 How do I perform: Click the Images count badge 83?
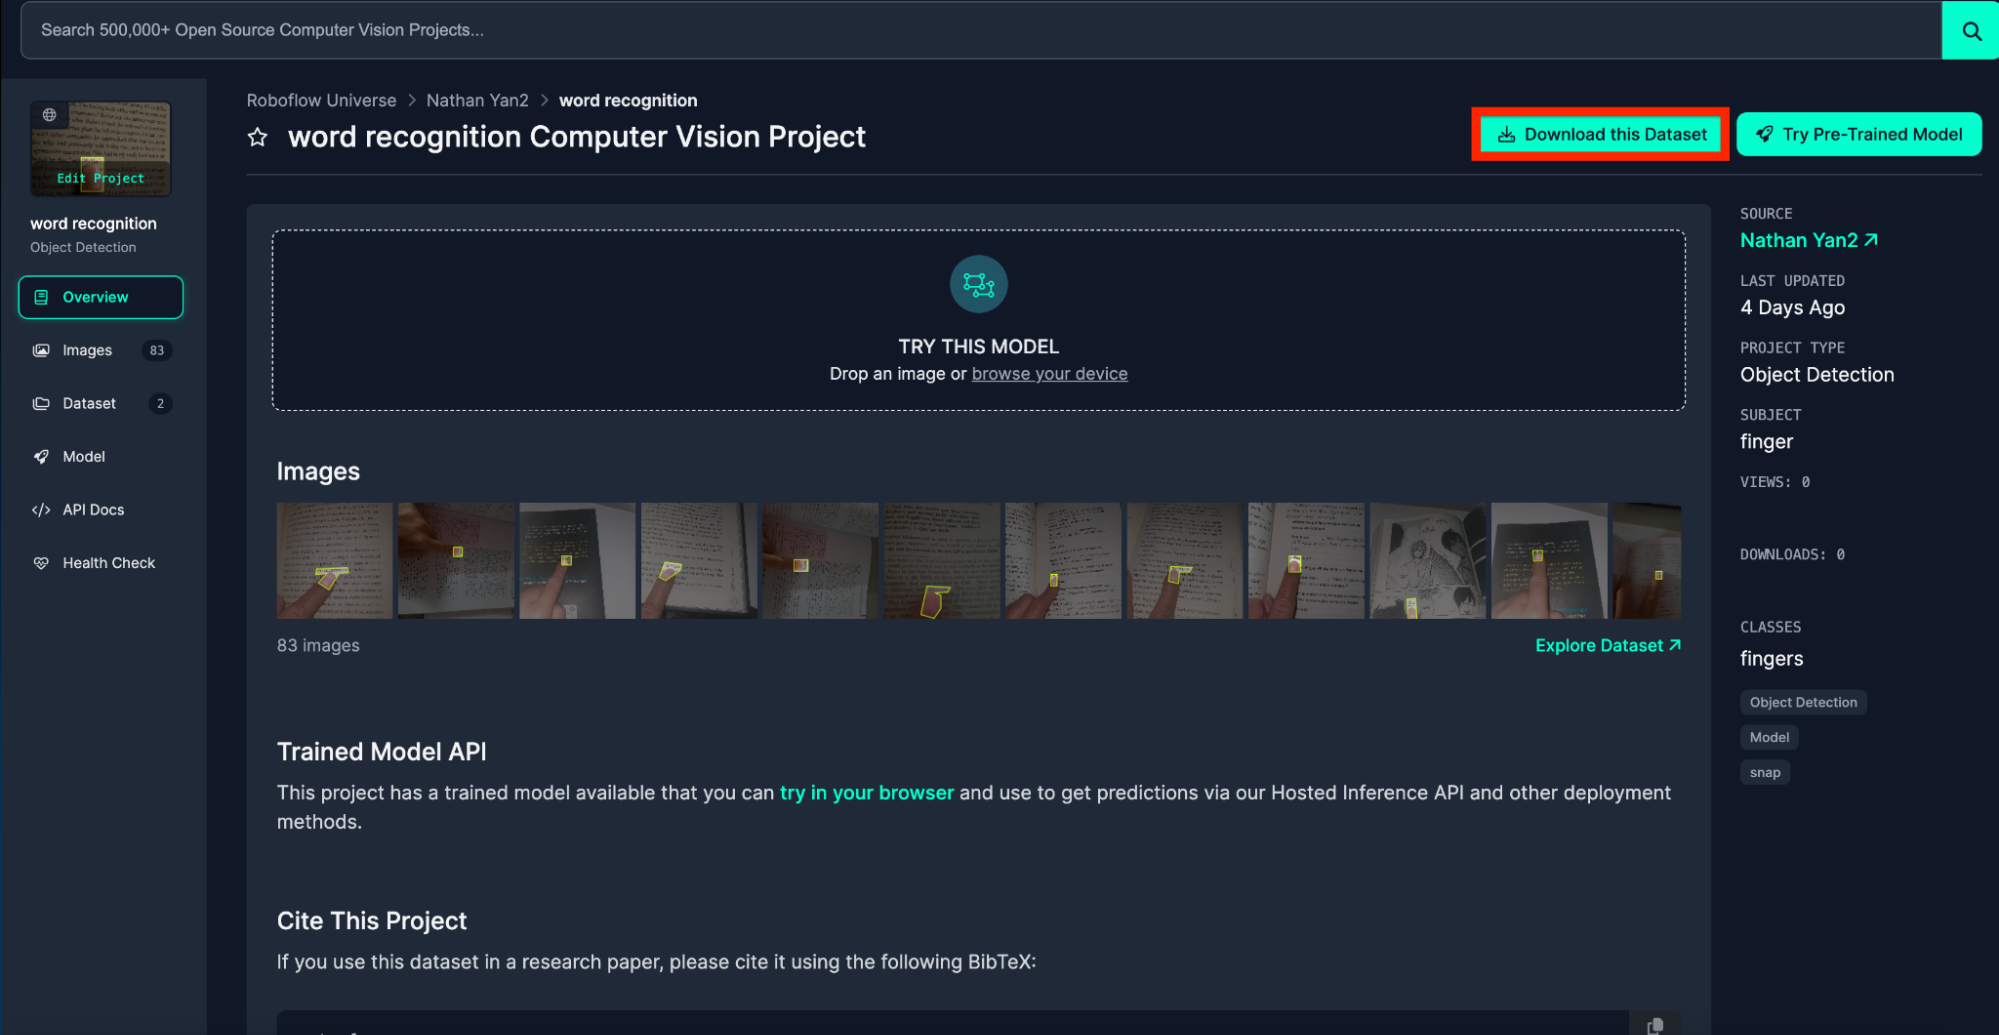tap(157, 350)
